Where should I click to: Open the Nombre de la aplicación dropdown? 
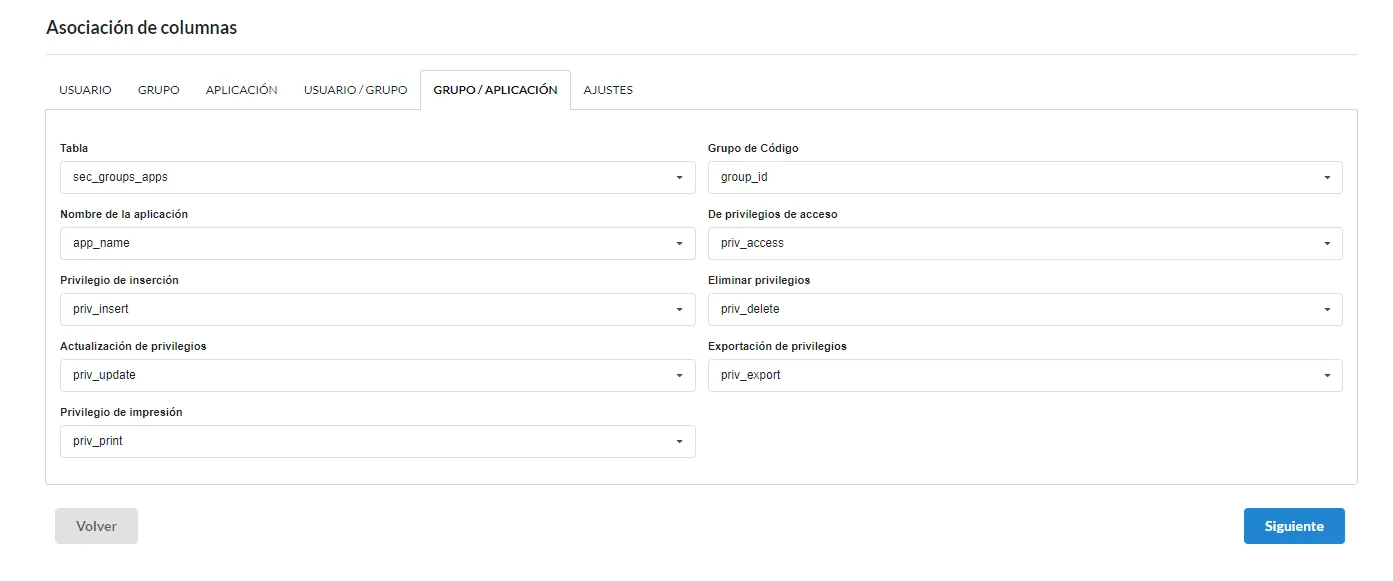coord(378,243)
